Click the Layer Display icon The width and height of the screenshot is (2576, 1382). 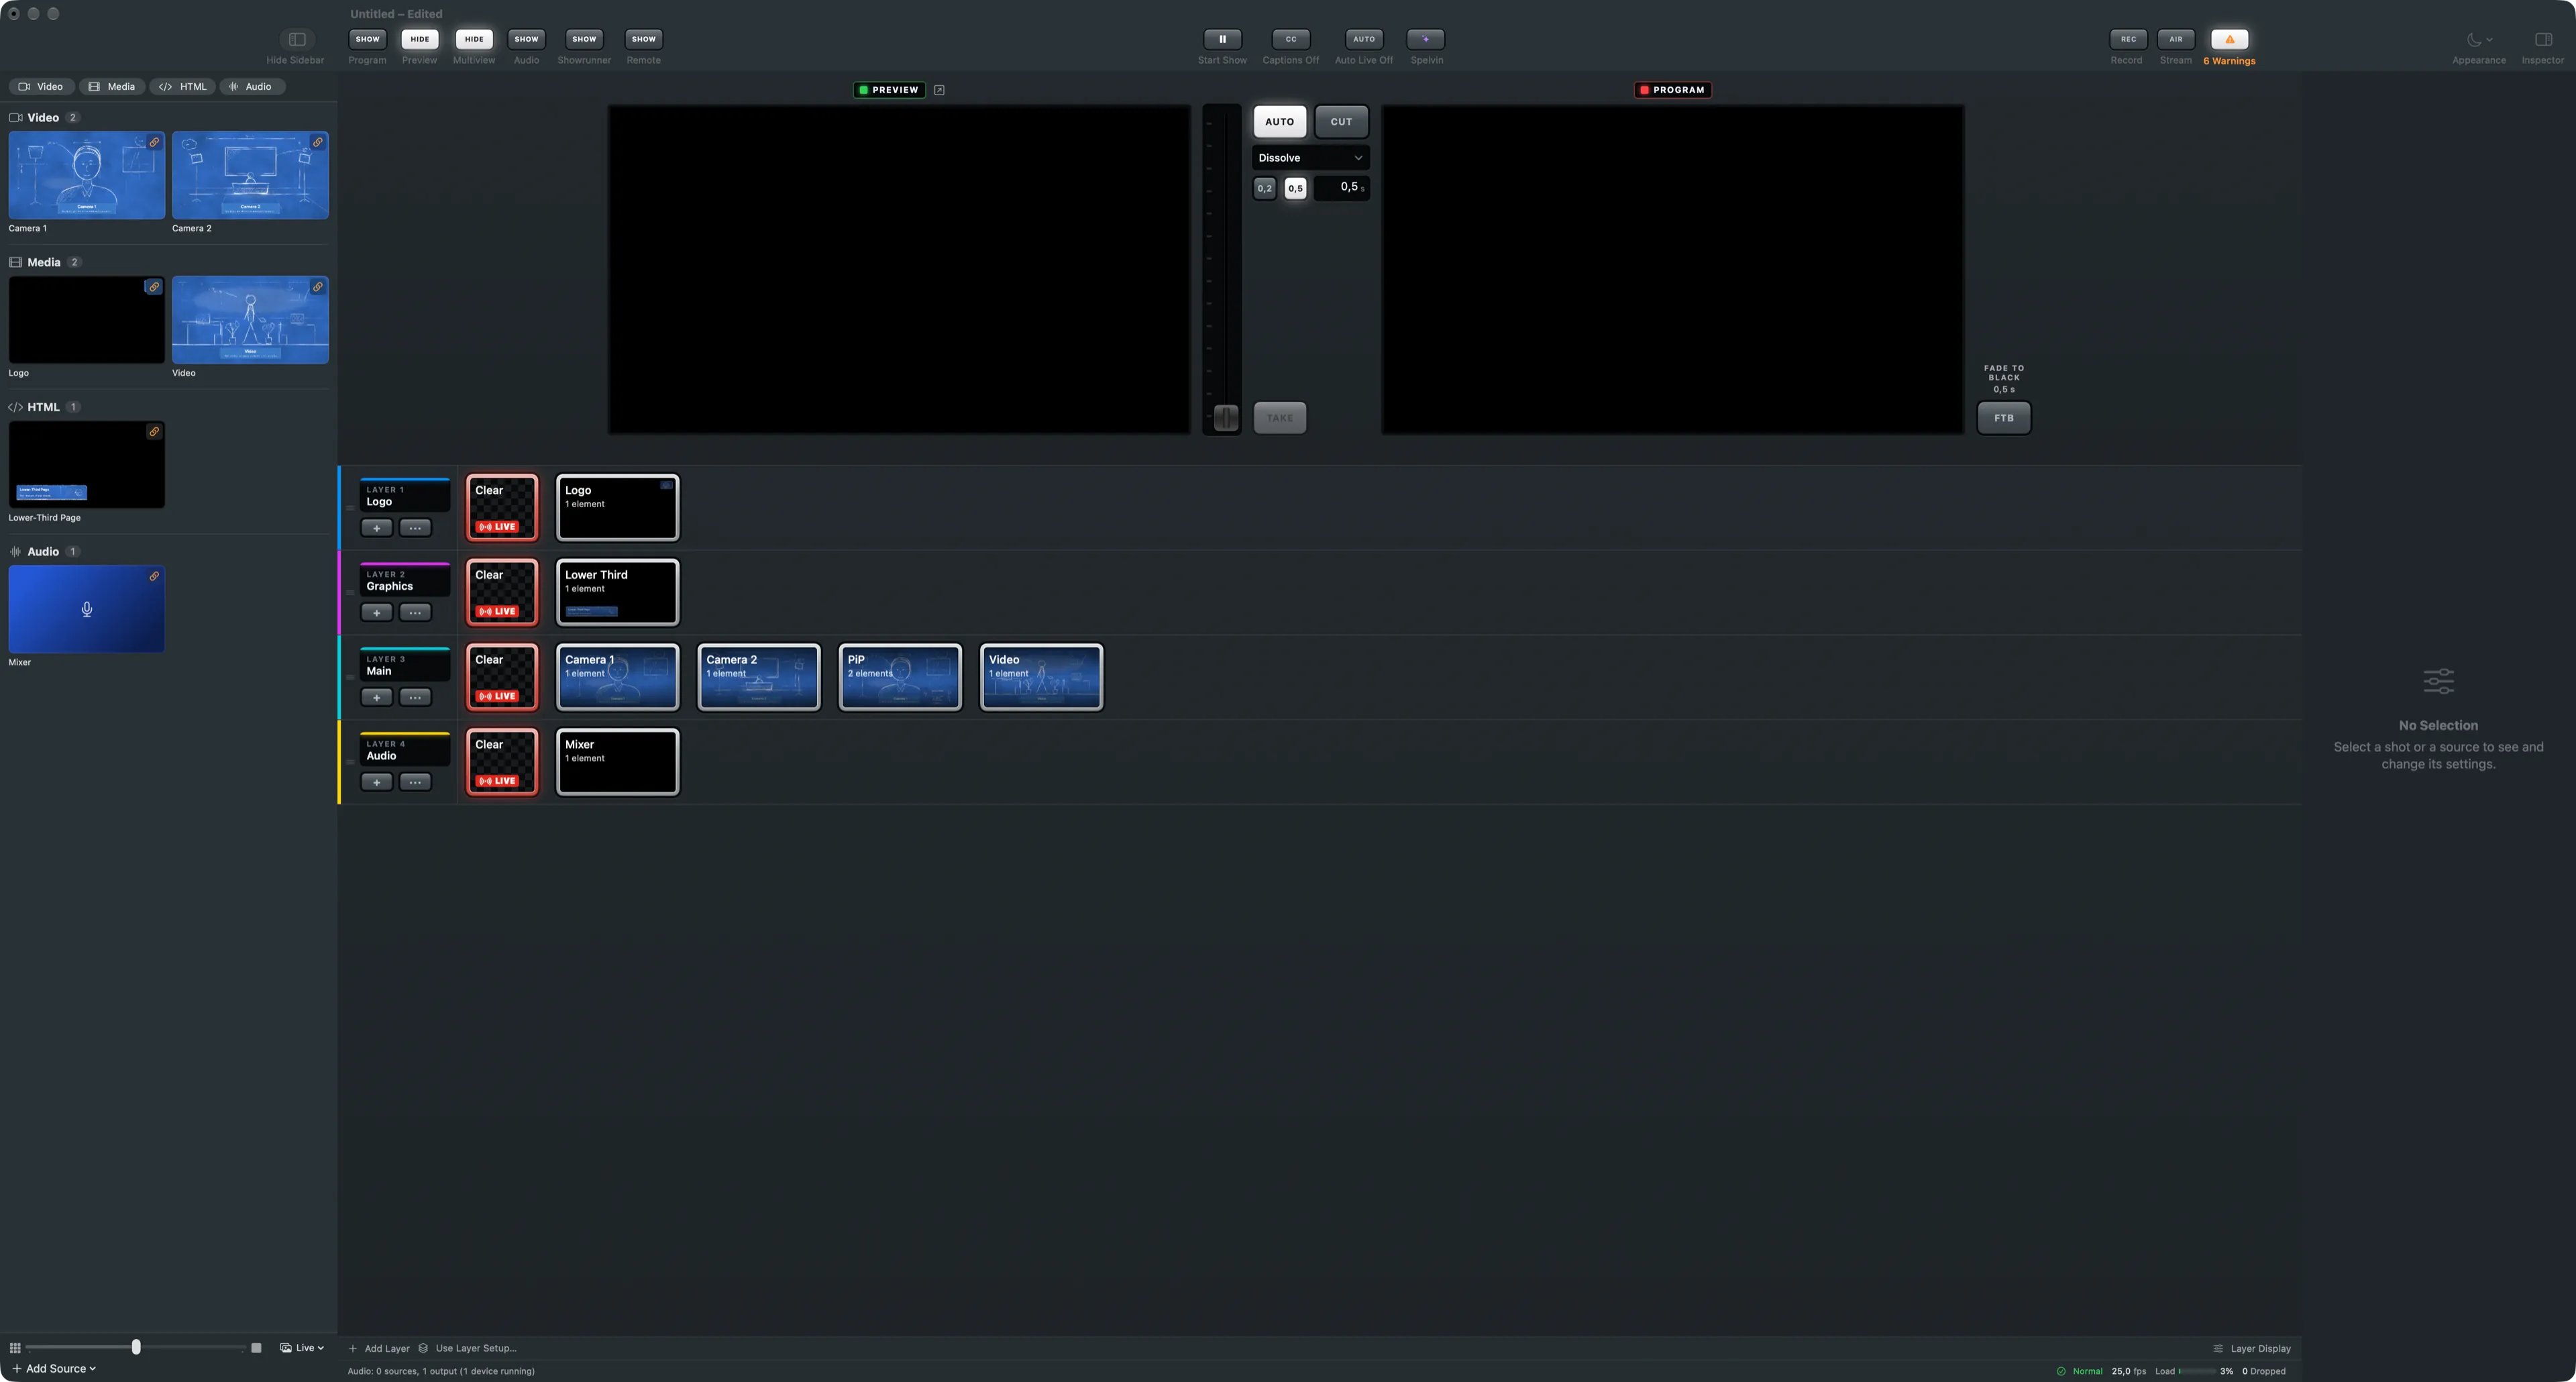pos(2217,1348)
